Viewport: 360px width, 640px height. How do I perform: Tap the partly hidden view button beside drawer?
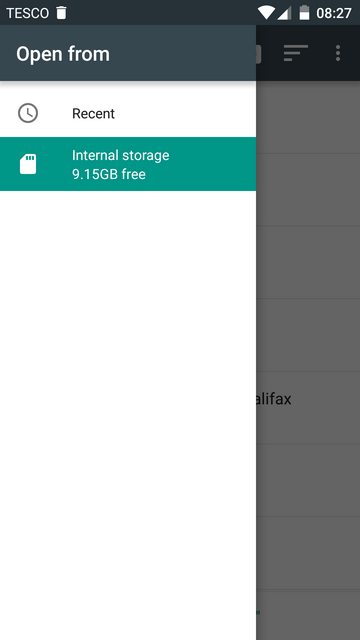click(x=259, y=54)
